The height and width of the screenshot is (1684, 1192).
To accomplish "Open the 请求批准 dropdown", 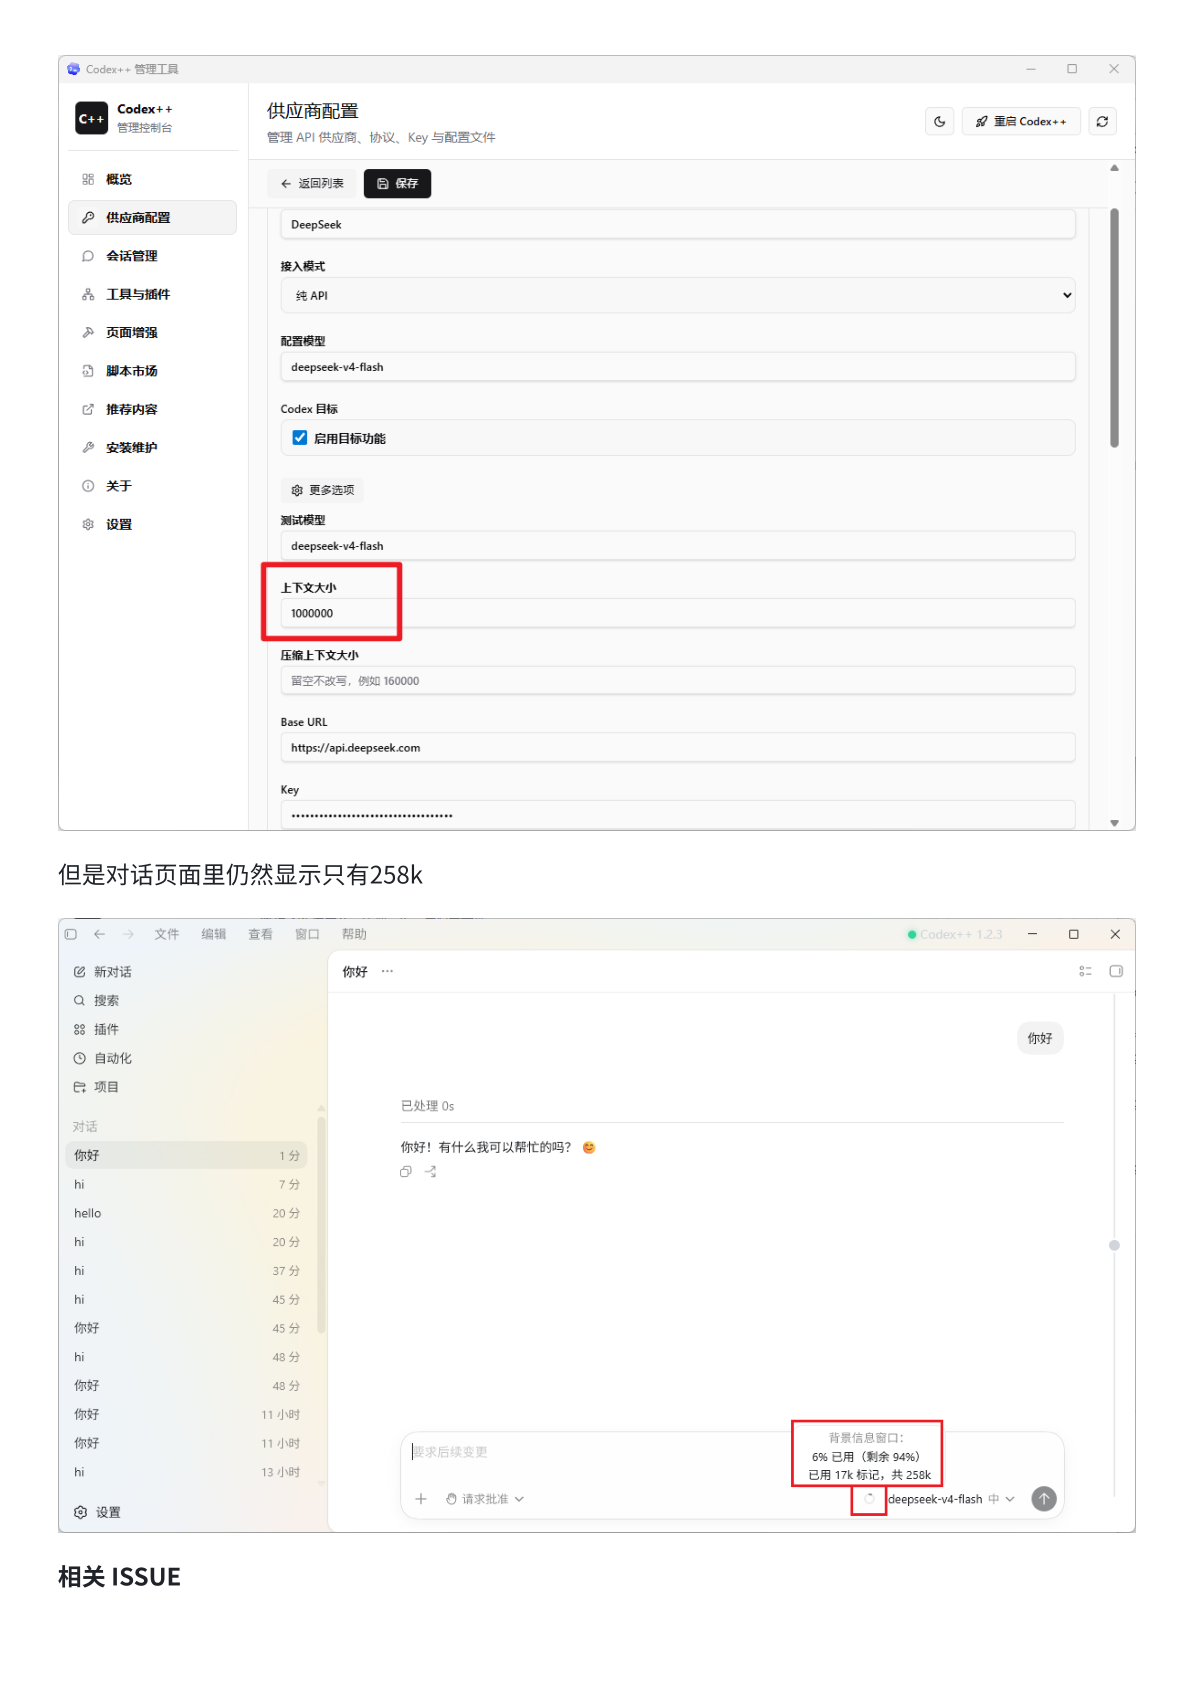I will (485, 1499).
